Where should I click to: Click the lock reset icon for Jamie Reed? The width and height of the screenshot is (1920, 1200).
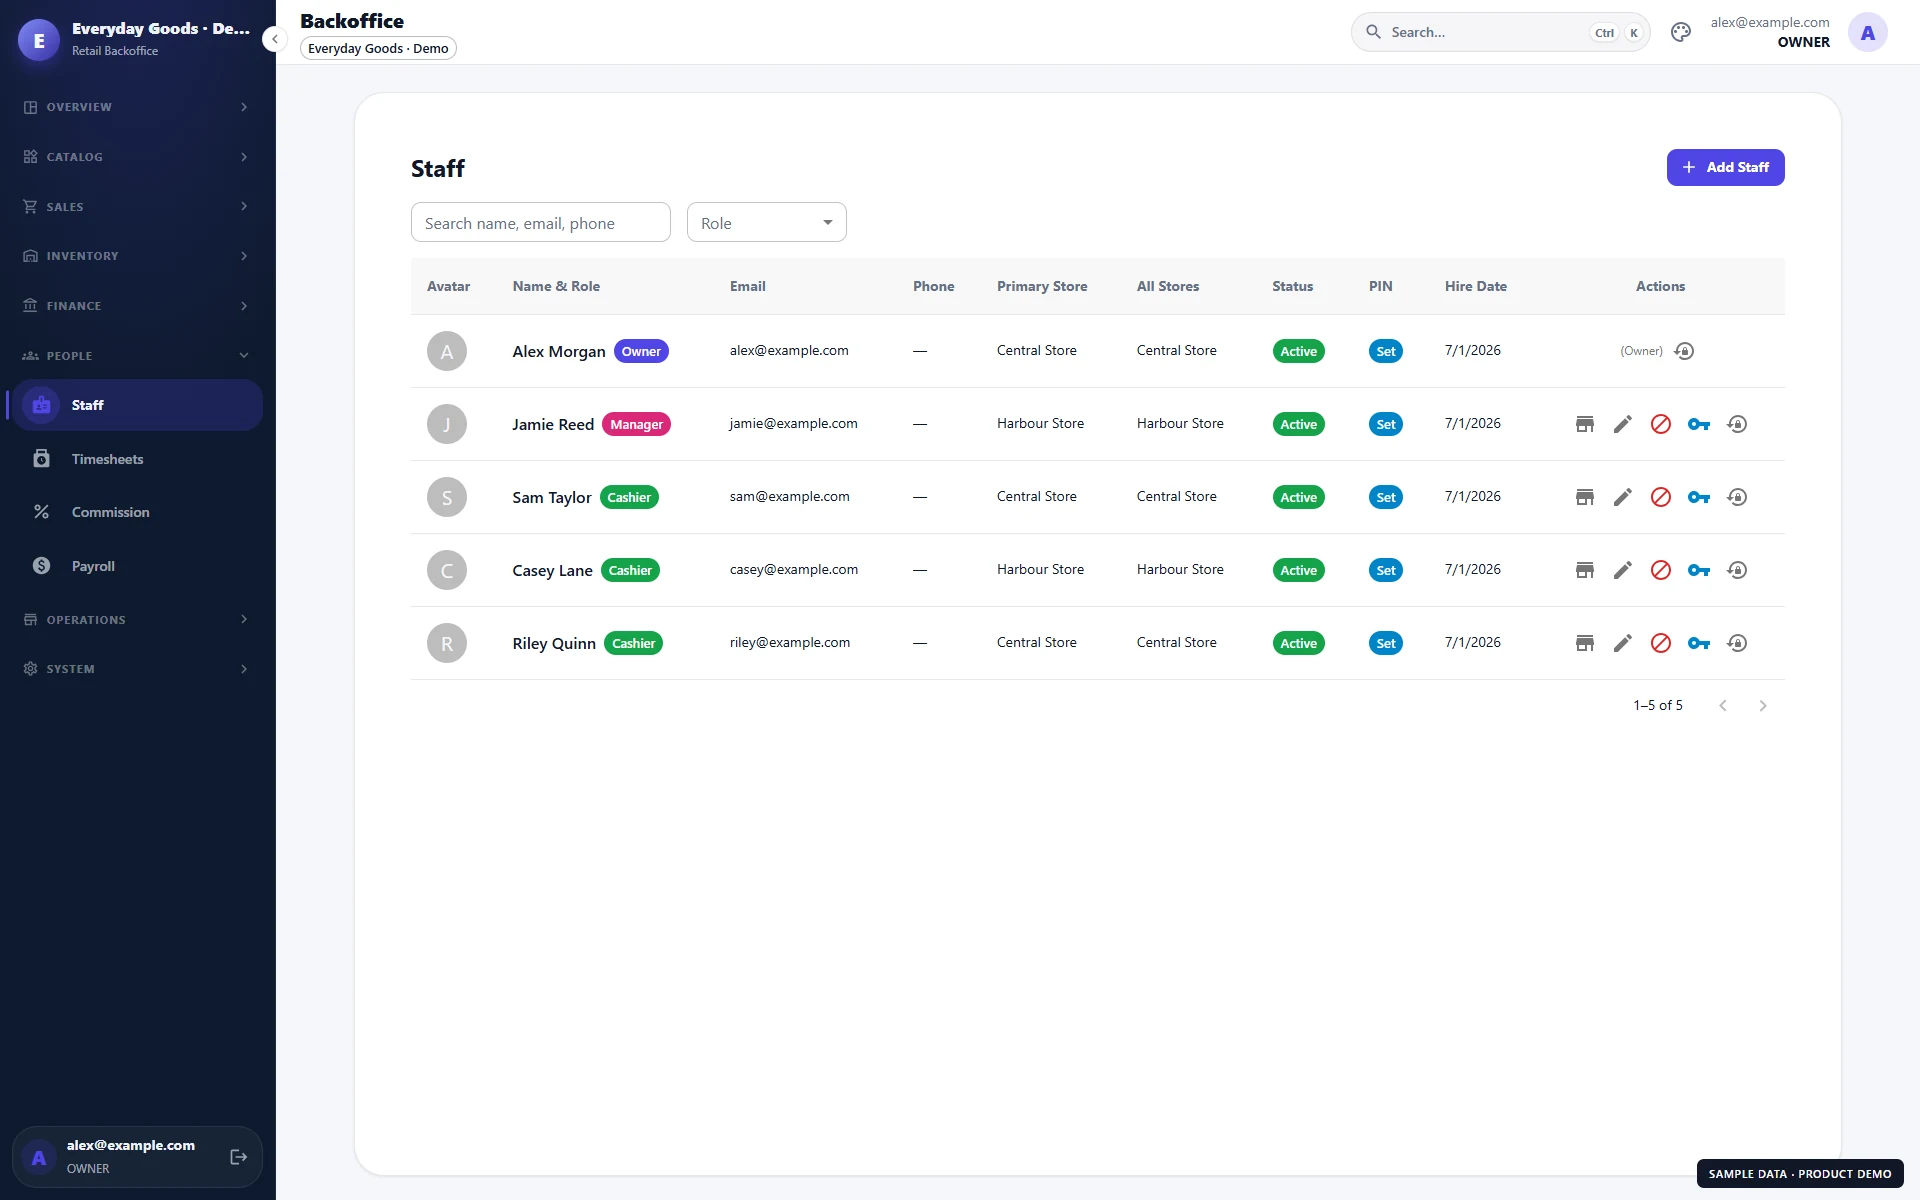(x=1737, y=424)
